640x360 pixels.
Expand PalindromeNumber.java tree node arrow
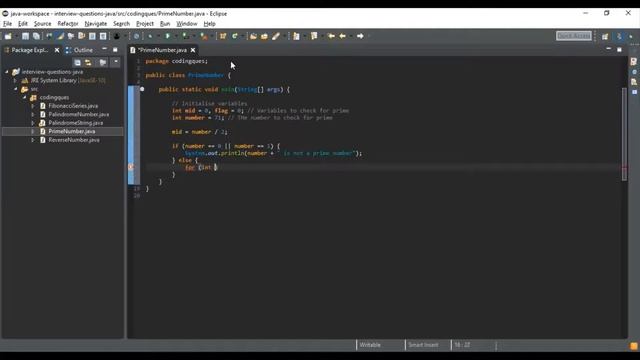coord(33,115)
